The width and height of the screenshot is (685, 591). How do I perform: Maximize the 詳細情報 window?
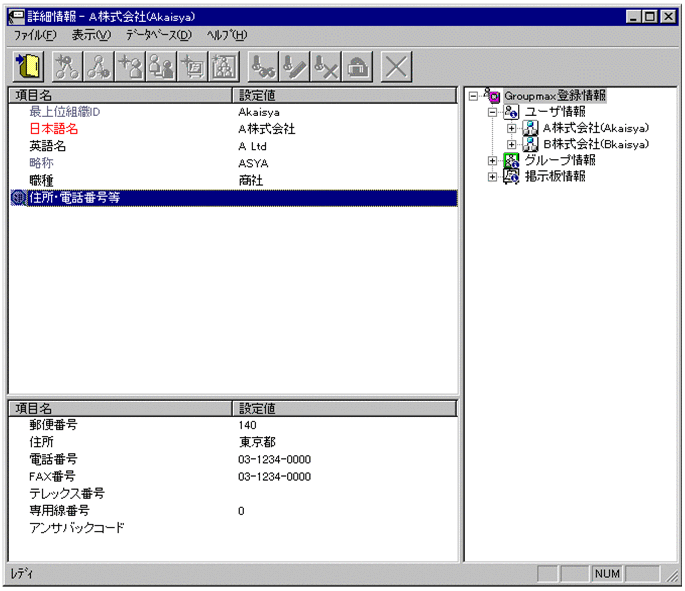tap(650, 17)
